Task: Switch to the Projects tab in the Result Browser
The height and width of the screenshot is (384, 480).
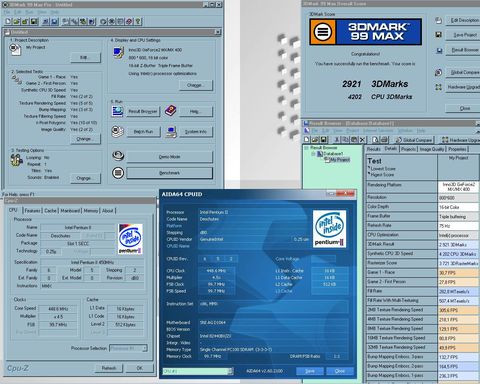Action: 408,149
